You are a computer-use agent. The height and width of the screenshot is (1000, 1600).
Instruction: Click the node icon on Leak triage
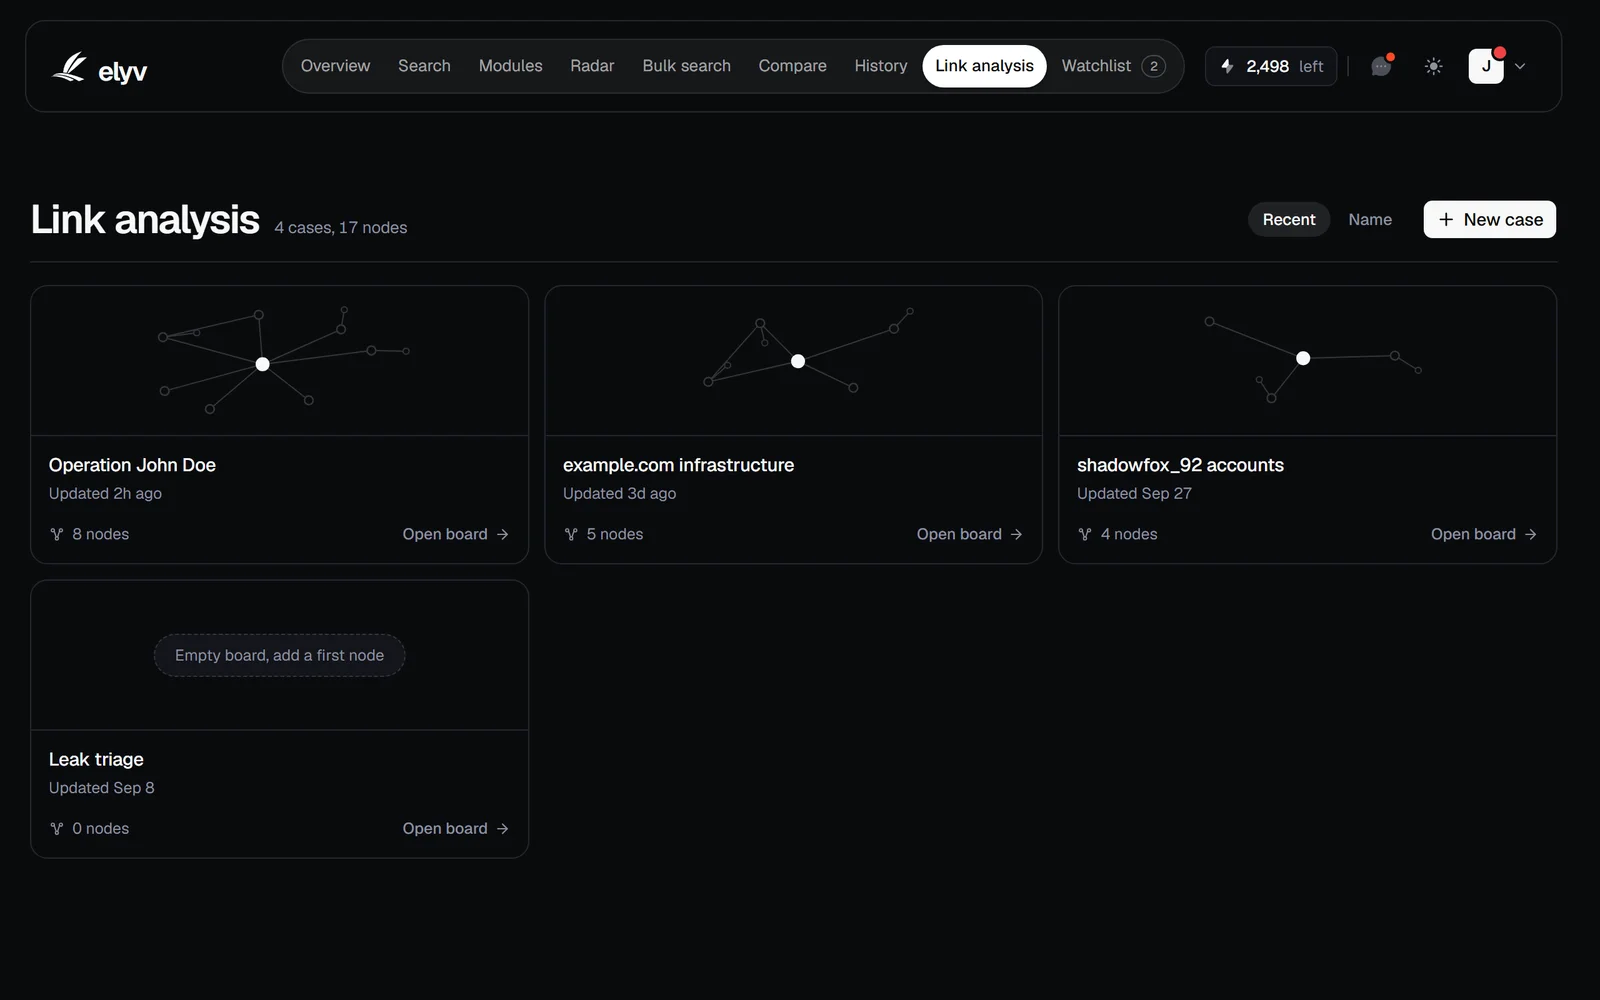click(57, 828)
